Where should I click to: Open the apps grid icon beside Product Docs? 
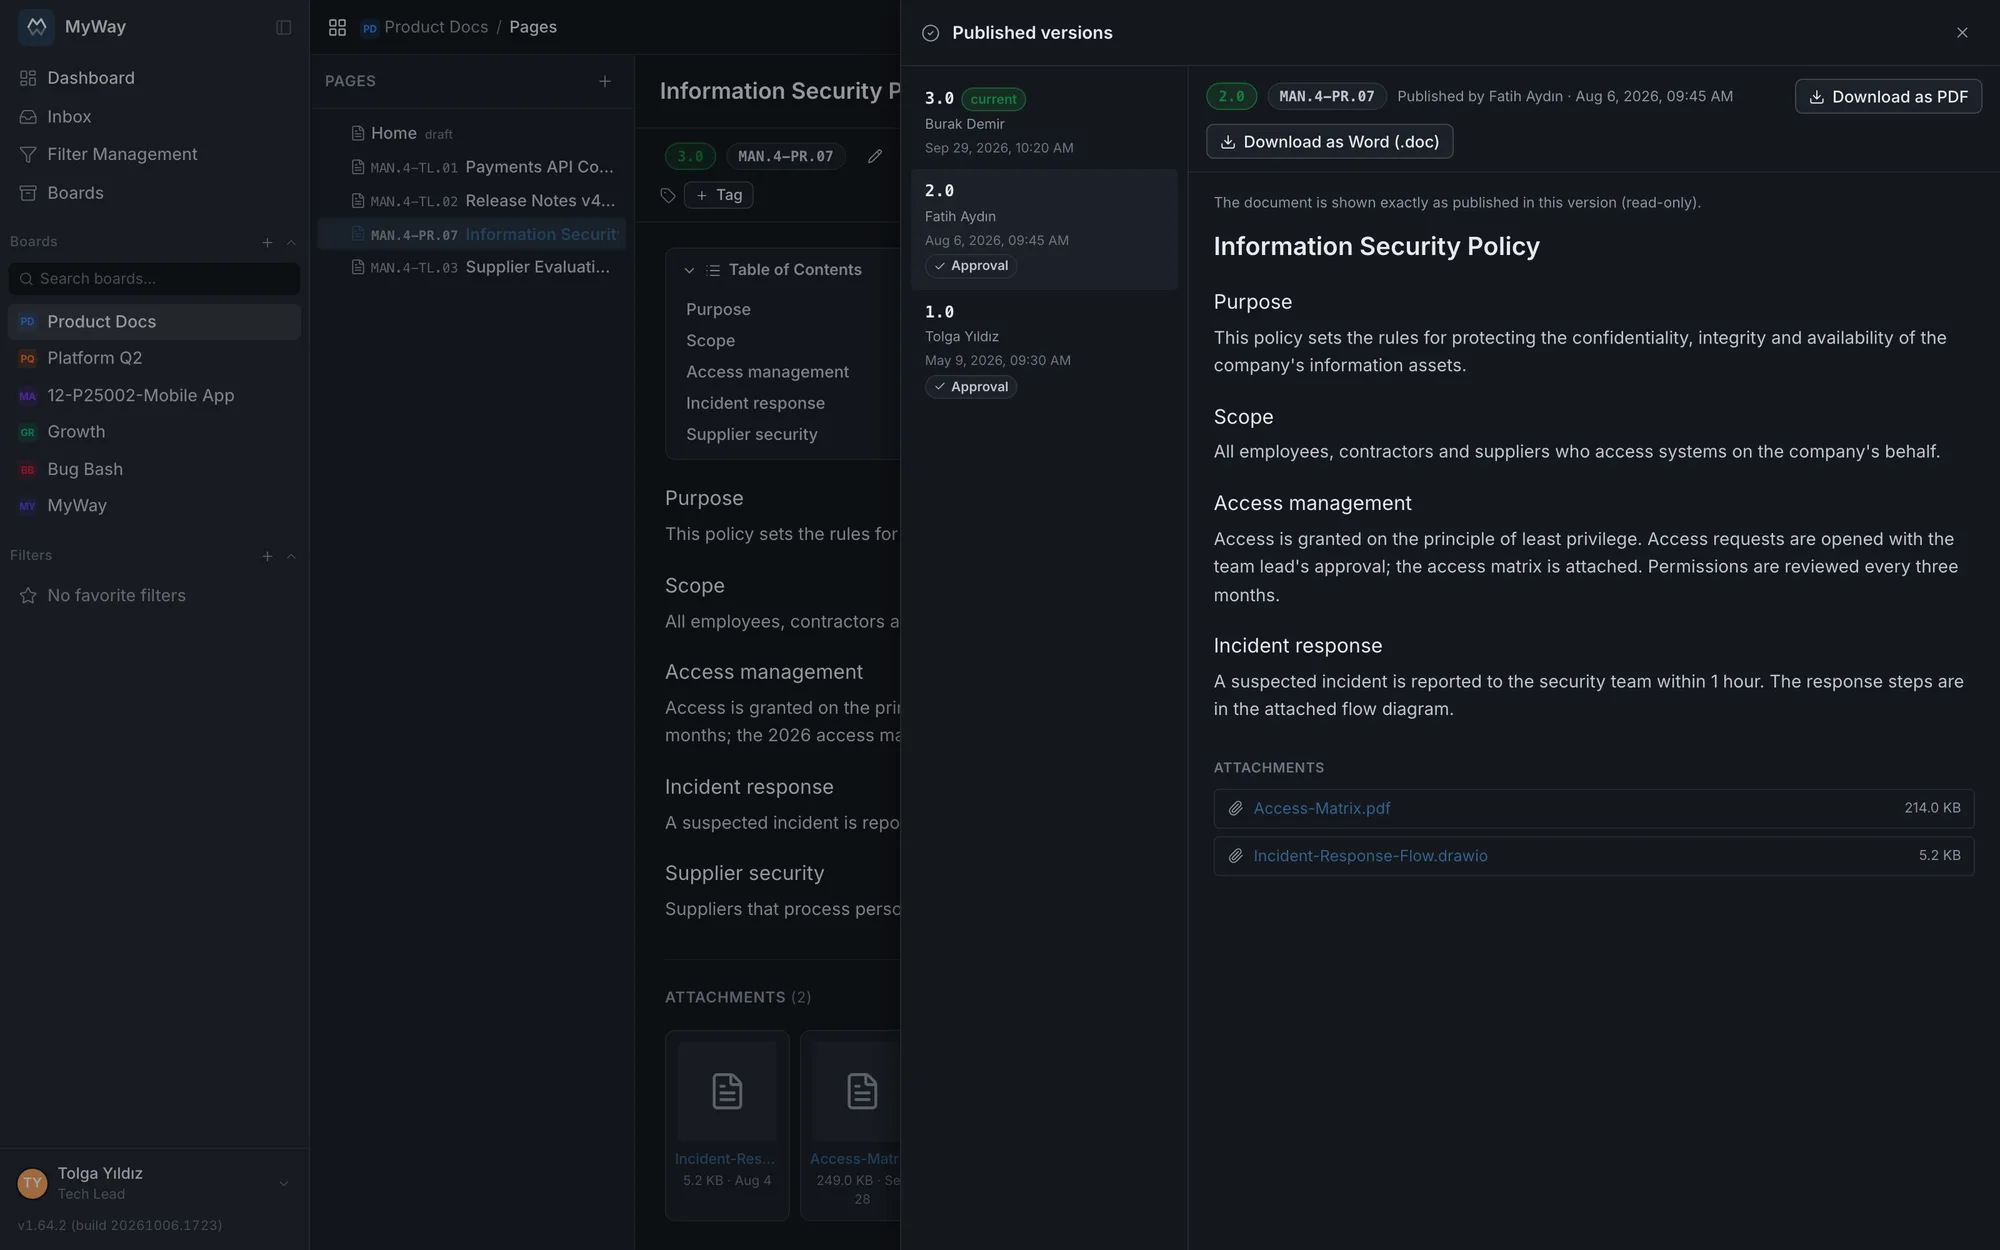point(337,27)
